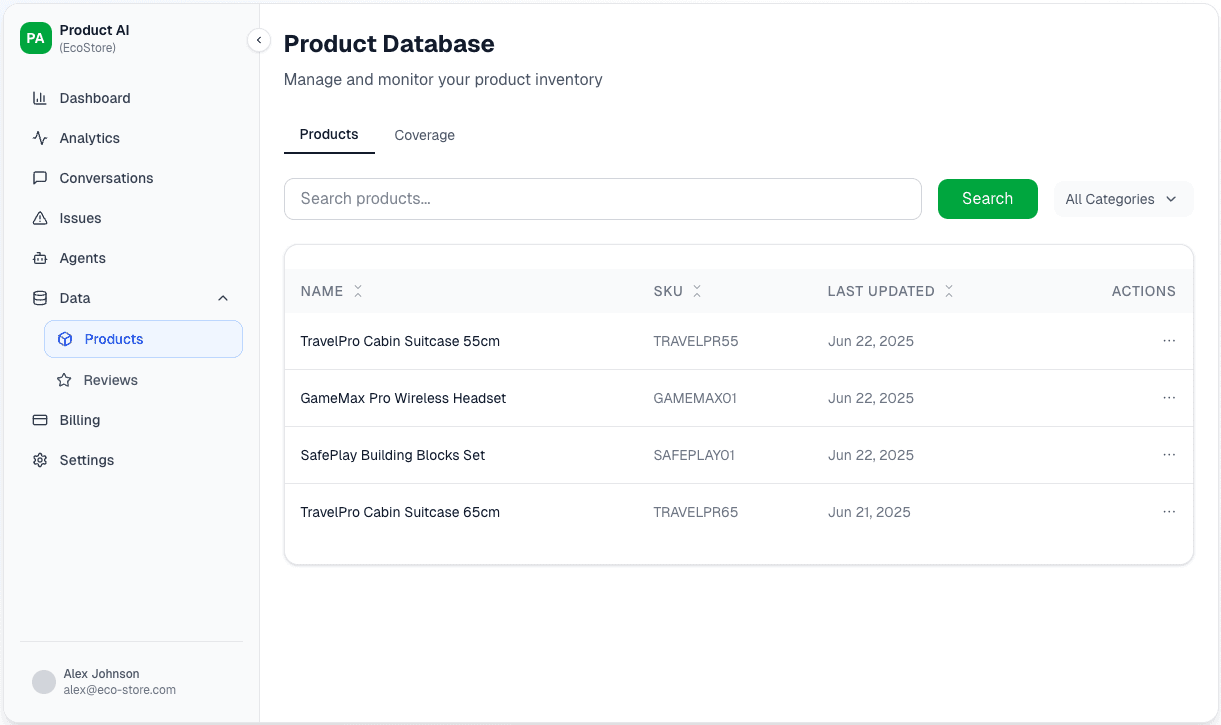The width and height of the screenshot is (1221, 725).
Task: Select the Products tab
Action: coord(329,134)
